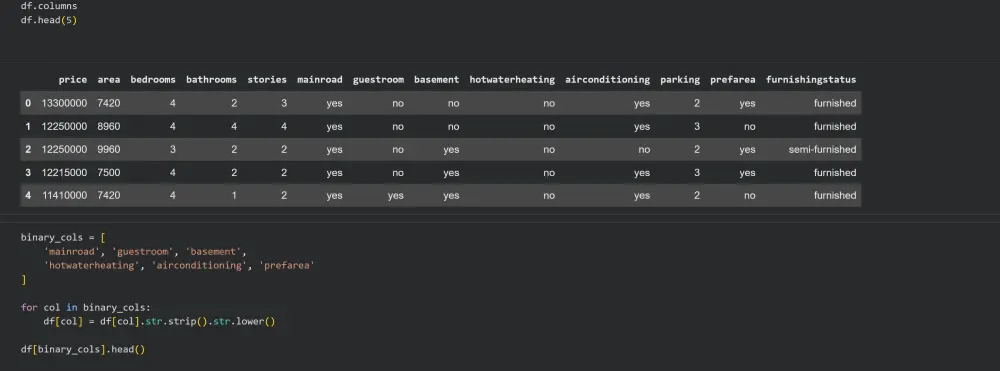Image resolution: width=1000 pixels, height=371 pixels.
Task: Click stories value 3 in row 0
Action: 284,103
